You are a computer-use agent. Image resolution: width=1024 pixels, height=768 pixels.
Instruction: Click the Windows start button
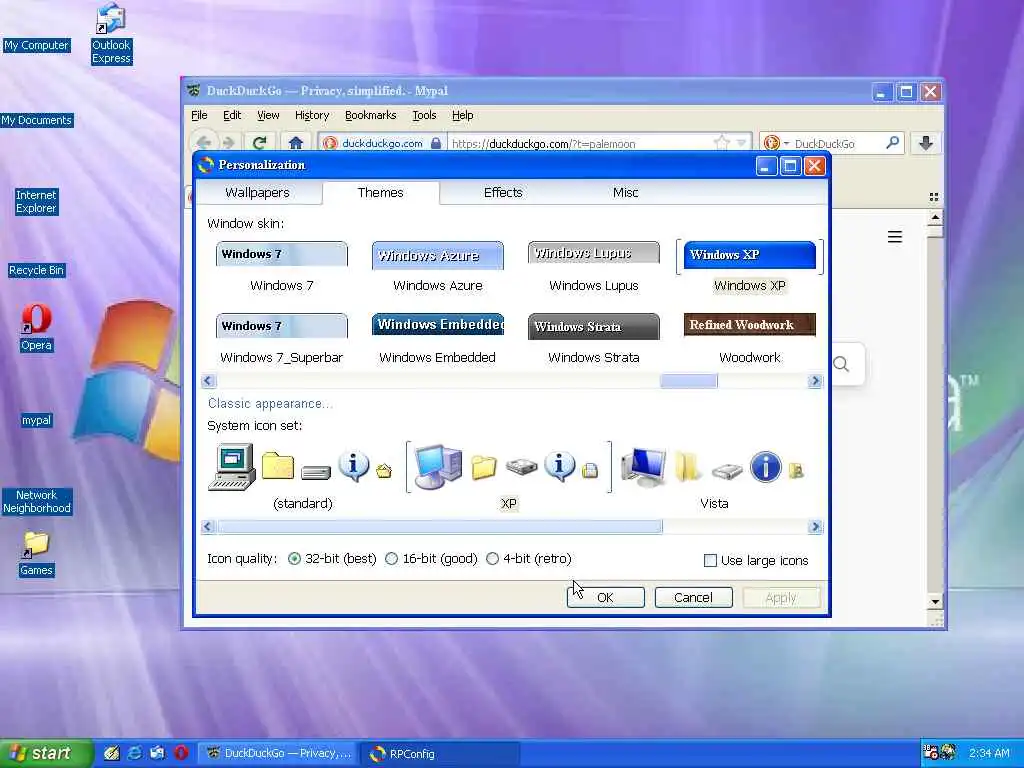(46, 754)
